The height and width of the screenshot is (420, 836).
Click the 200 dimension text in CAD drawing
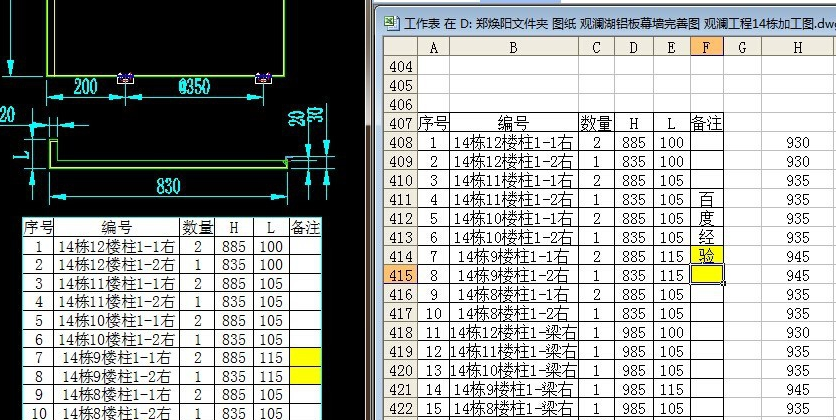[x=85, y=87]
